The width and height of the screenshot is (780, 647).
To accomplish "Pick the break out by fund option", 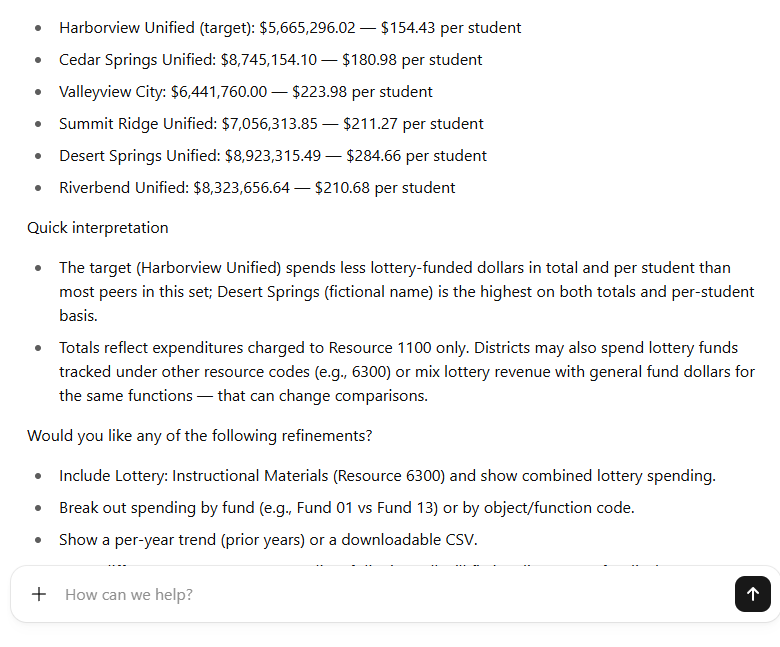I will [346, 508].
